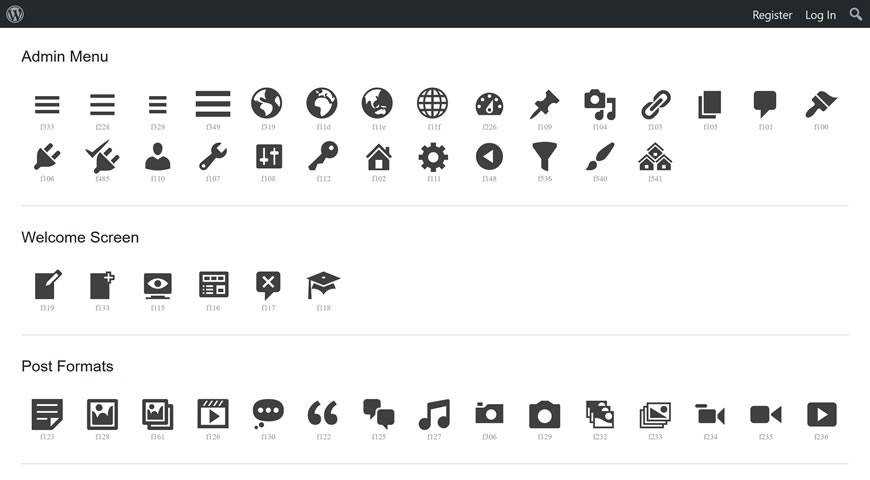Select the camera and music media icon
The image size is (870, 480).
[x=600, y=104]
